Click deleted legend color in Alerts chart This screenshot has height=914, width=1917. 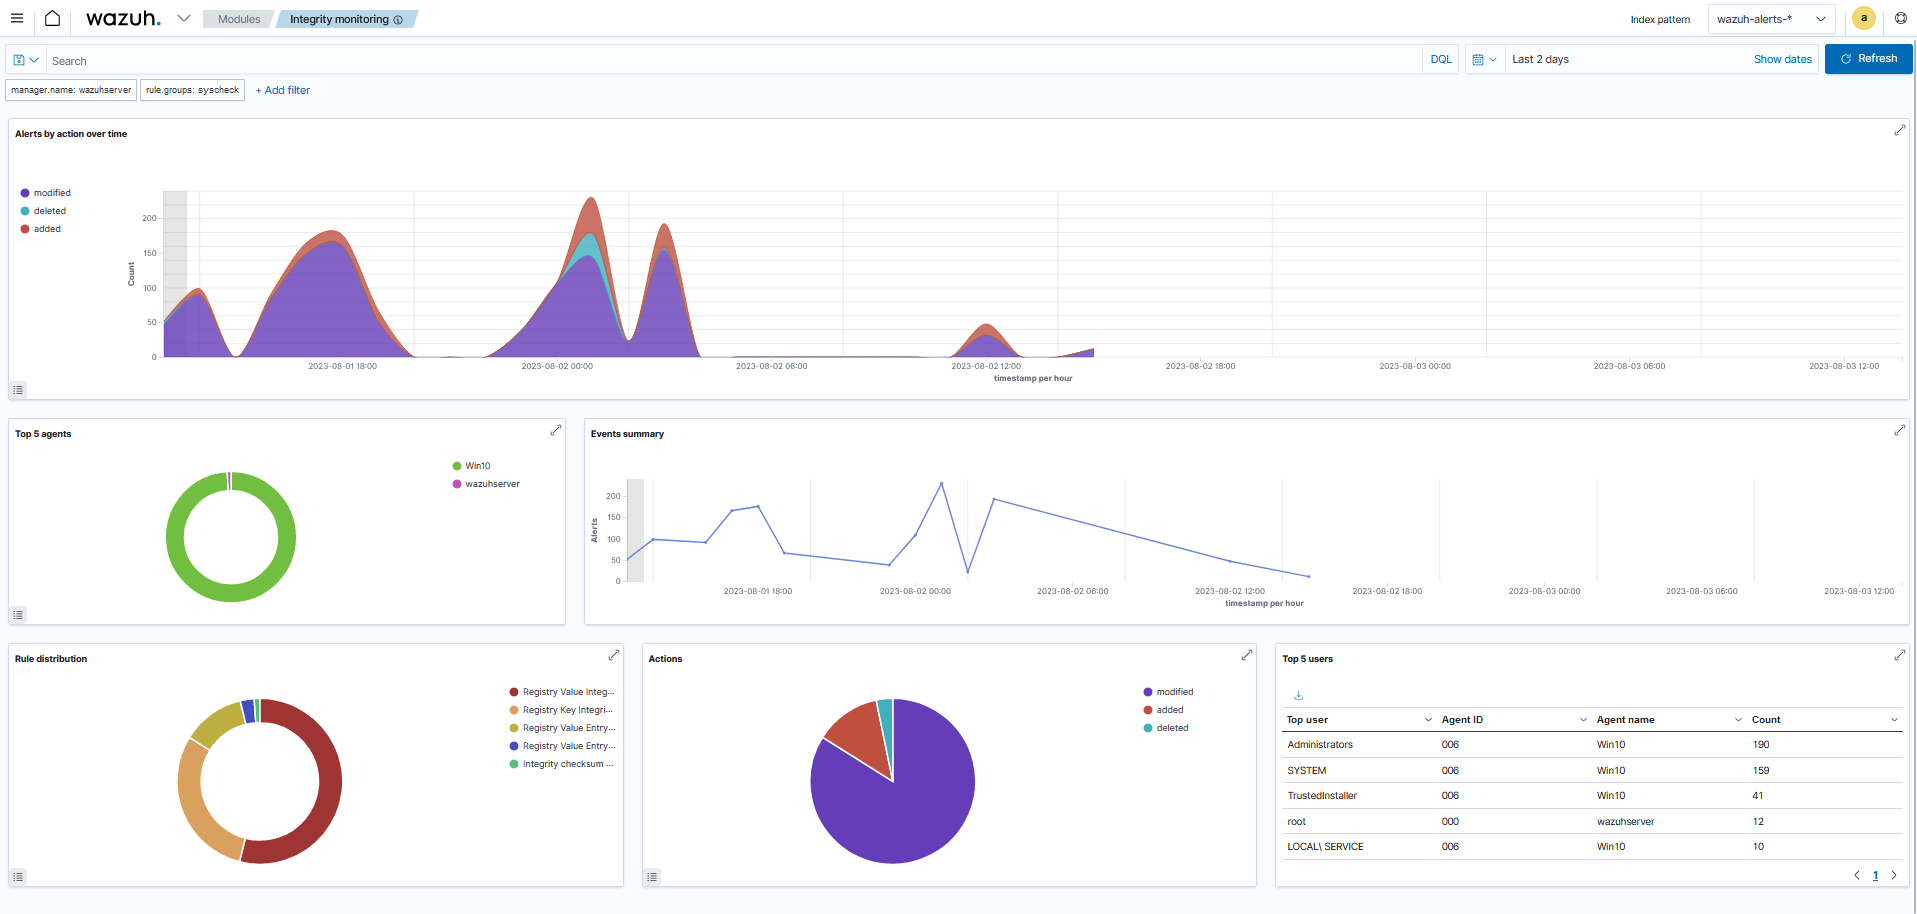[25, 211]
